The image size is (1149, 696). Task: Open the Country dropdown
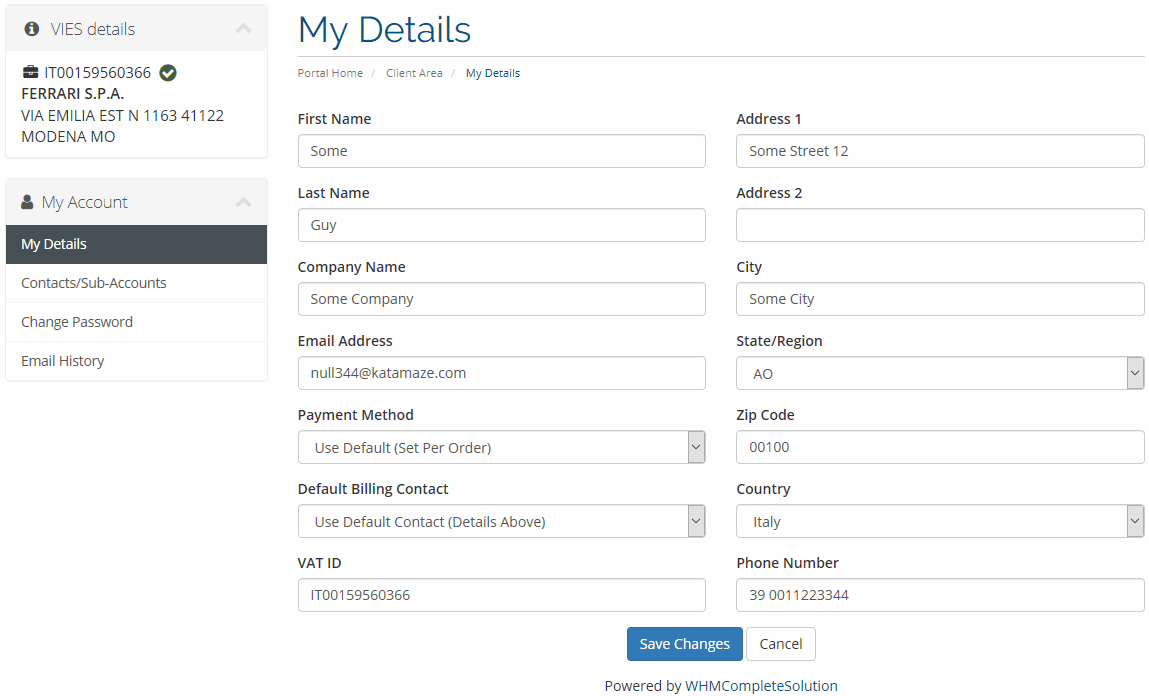point(940,521)
